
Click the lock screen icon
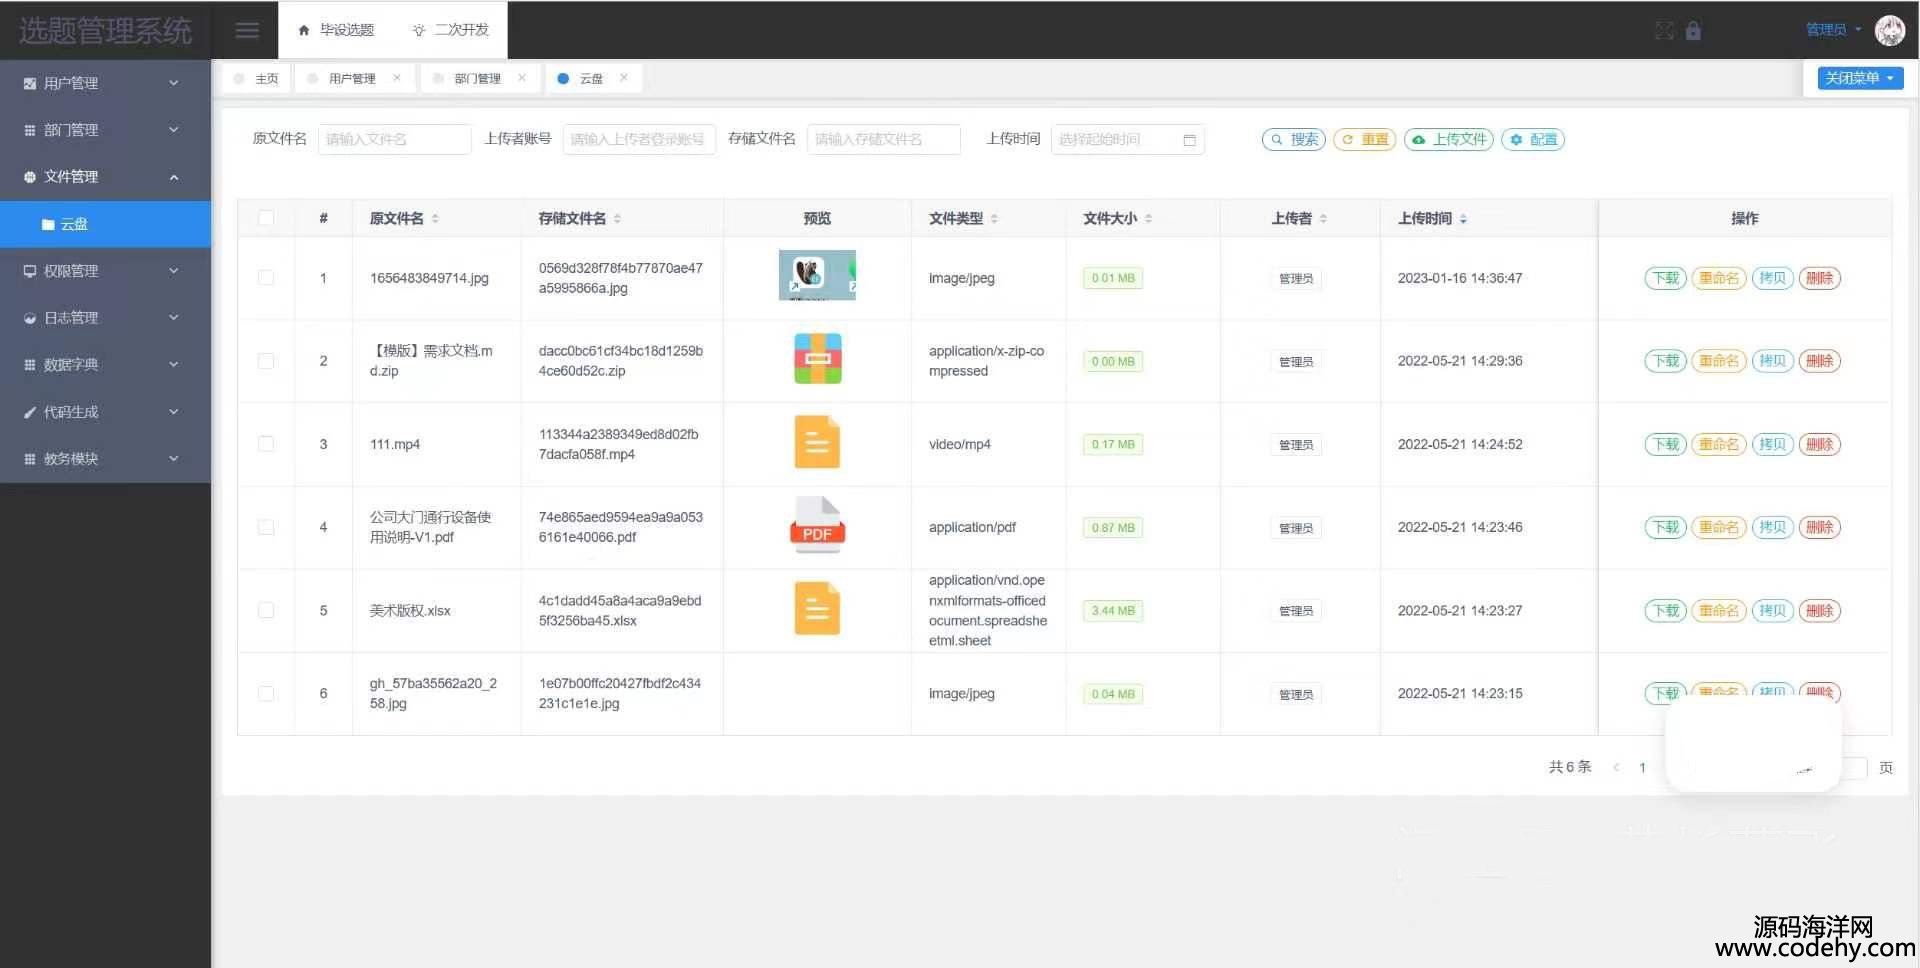coord(1693,30)
